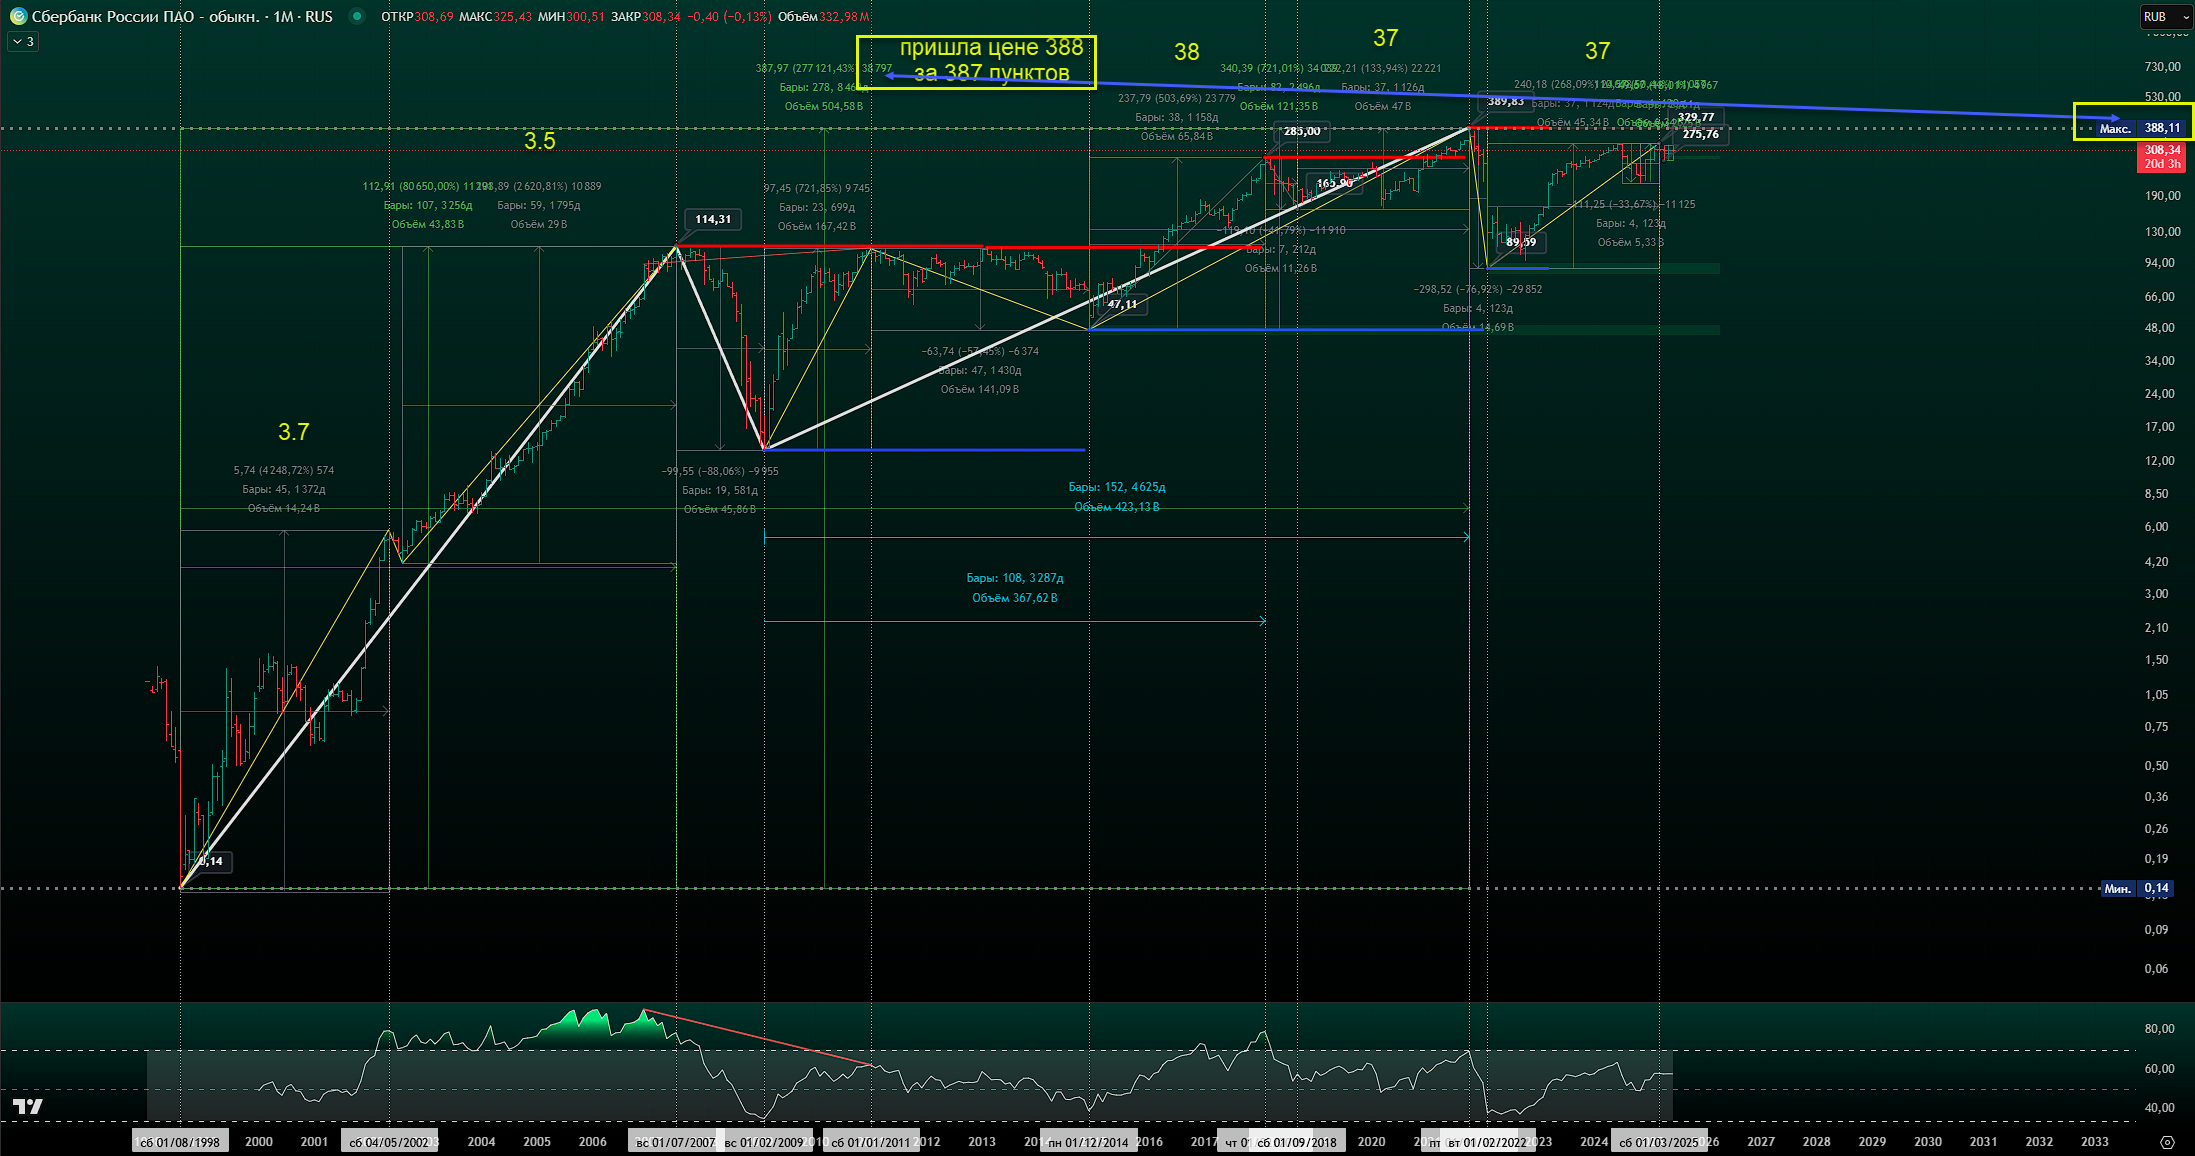
Task: Select the 114,31 price tag on chart
Action: pyautogui.click(x=713, y=219)
